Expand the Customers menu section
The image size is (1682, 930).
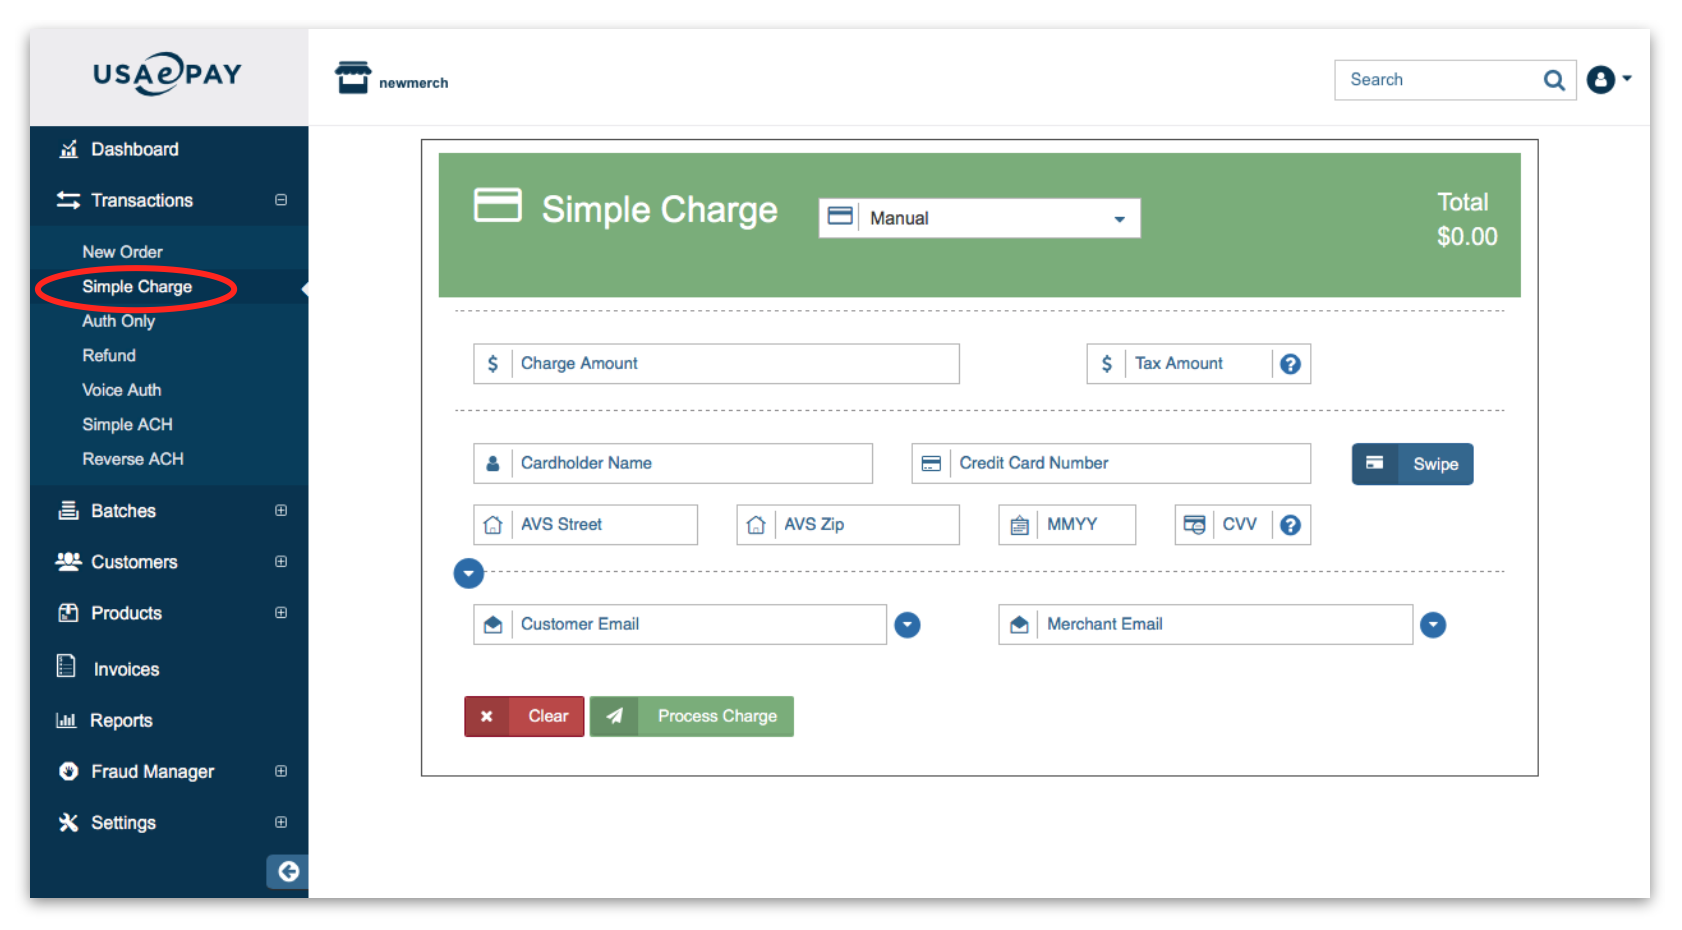click(x=281, y=562)
